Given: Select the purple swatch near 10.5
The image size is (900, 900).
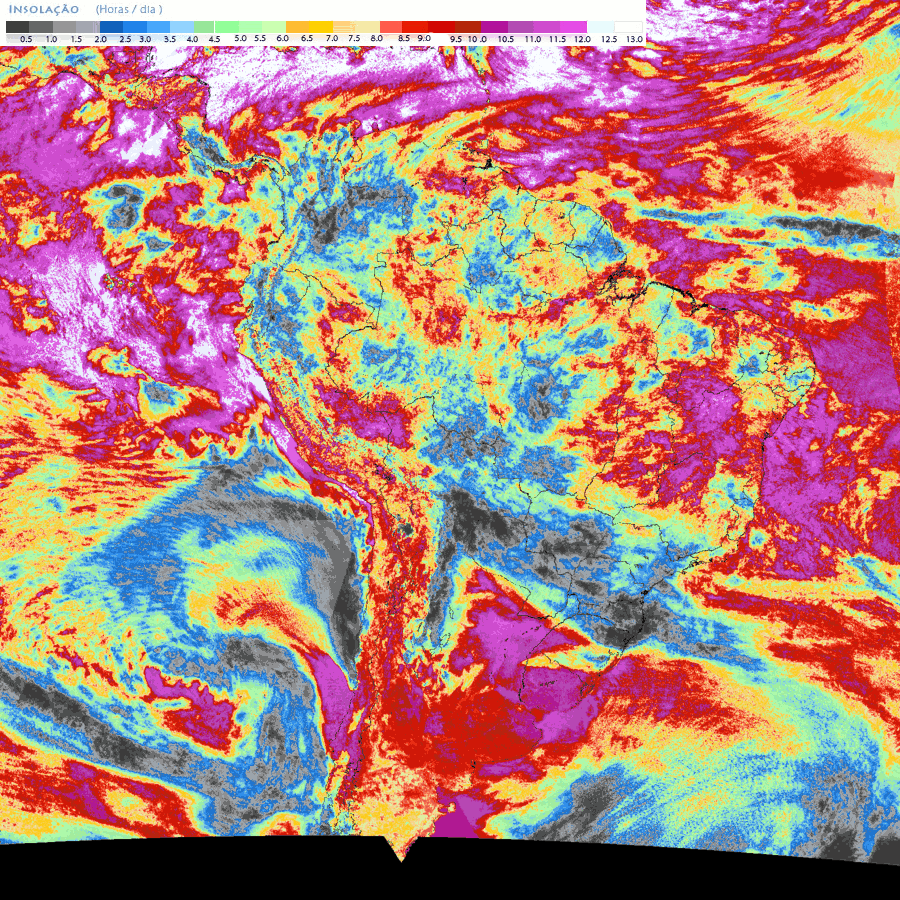Looking at the screenshot, I should (x=493, y=27).
